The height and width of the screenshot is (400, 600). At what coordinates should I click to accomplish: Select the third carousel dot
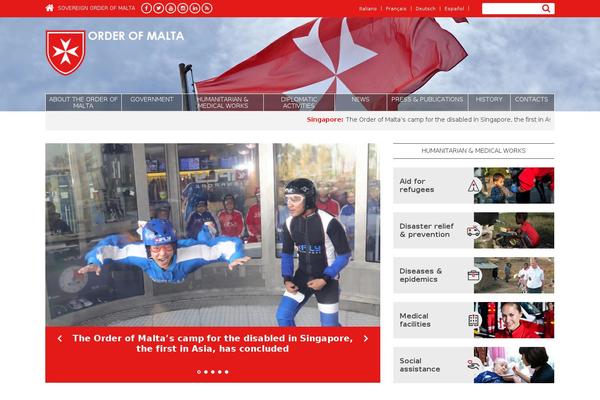(x=213, y=372)
